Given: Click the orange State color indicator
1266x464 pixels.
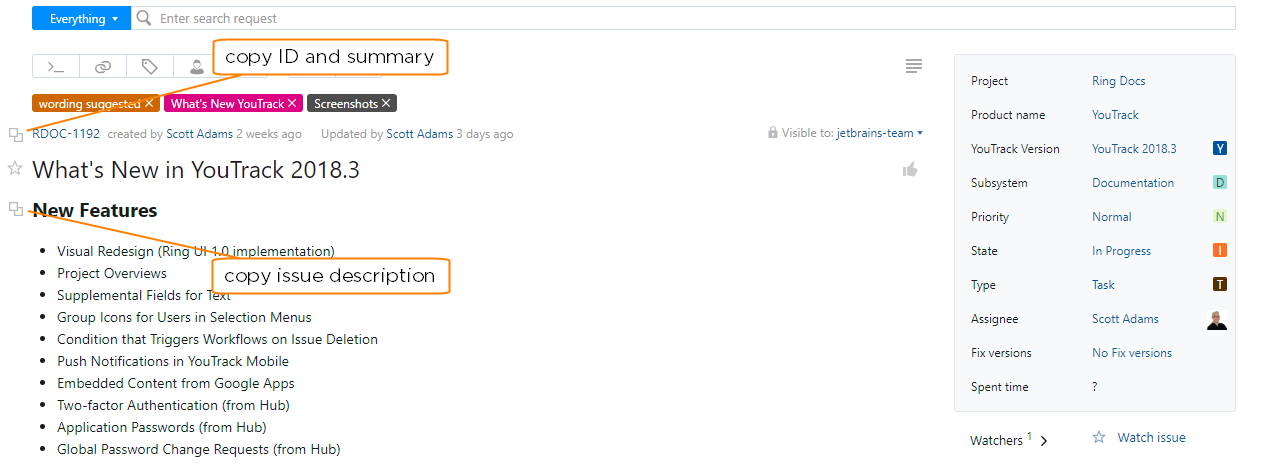Looking at the screenshot, I should [1220, 251].
